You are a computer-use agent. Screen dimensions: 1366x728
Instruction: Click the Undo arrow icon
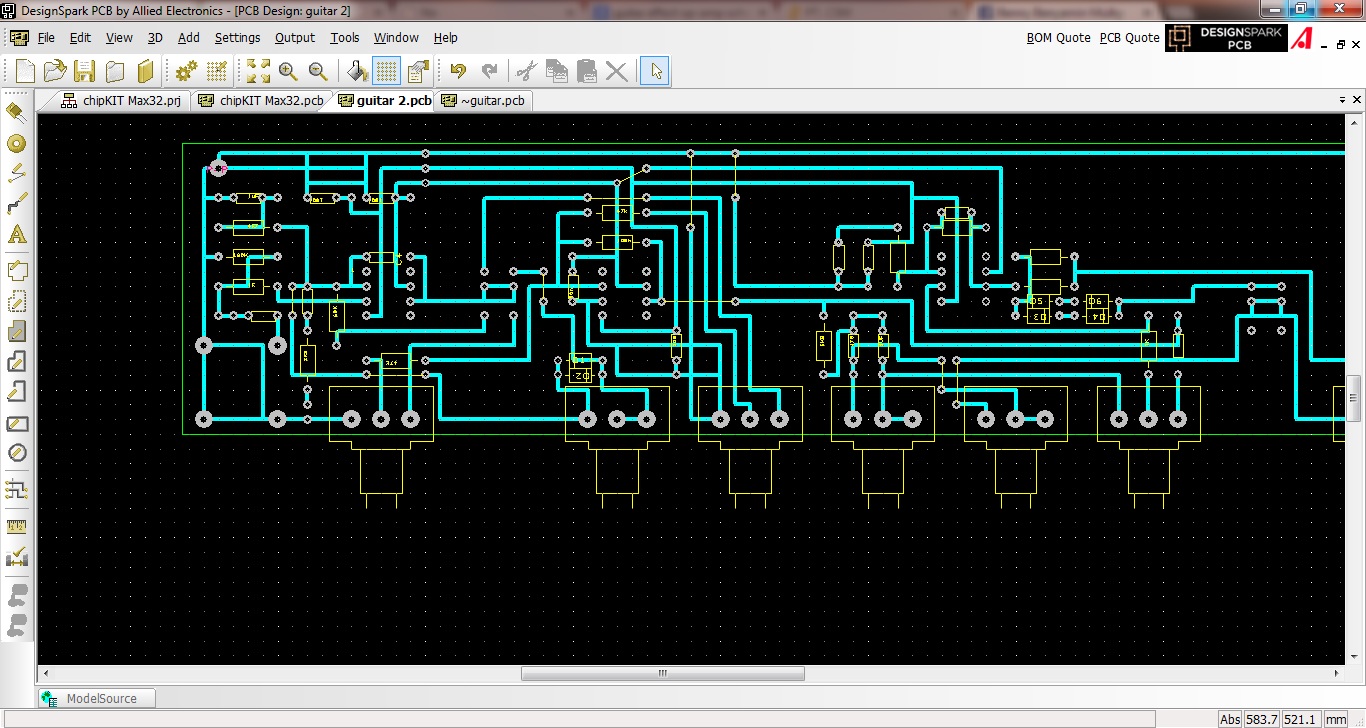click(458, 71)
